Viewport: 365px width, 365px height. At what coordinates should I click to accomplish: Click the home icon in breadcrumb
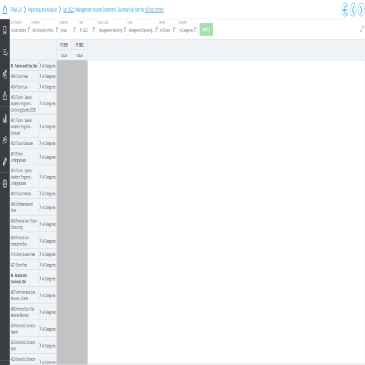click(5, 10)
